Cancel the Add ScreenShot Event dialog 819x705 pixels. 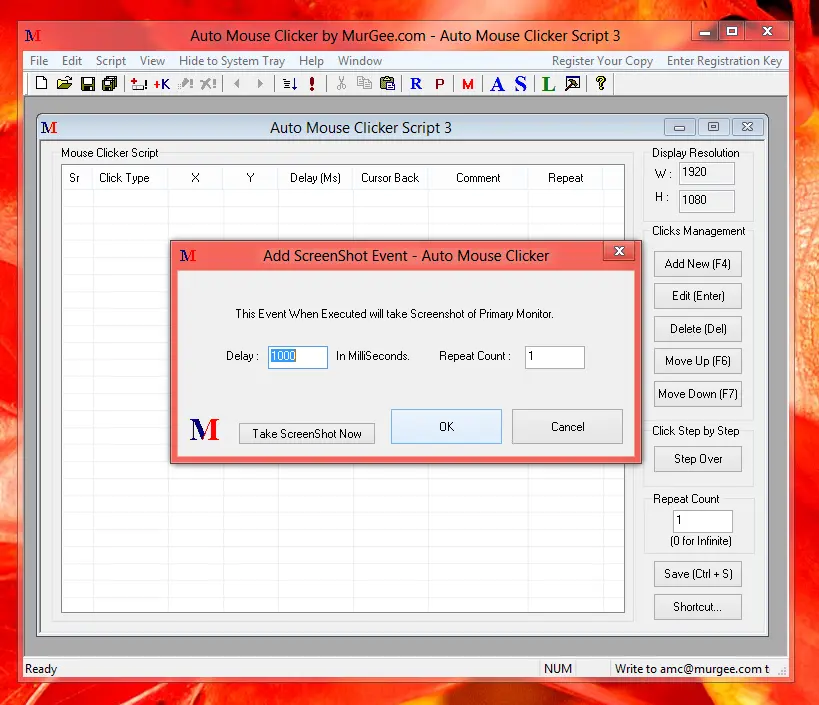pyautogui.click(x=567, y=427)
